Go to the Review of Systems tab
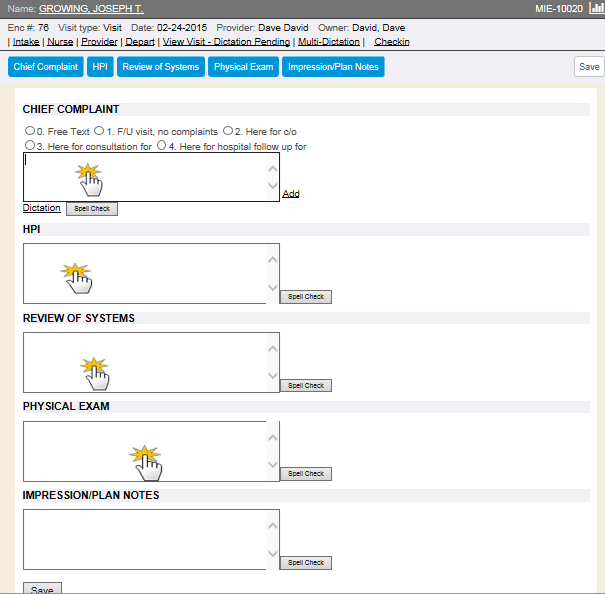The width and height of the screenshot is (605, 594). (x=161, y=67)
